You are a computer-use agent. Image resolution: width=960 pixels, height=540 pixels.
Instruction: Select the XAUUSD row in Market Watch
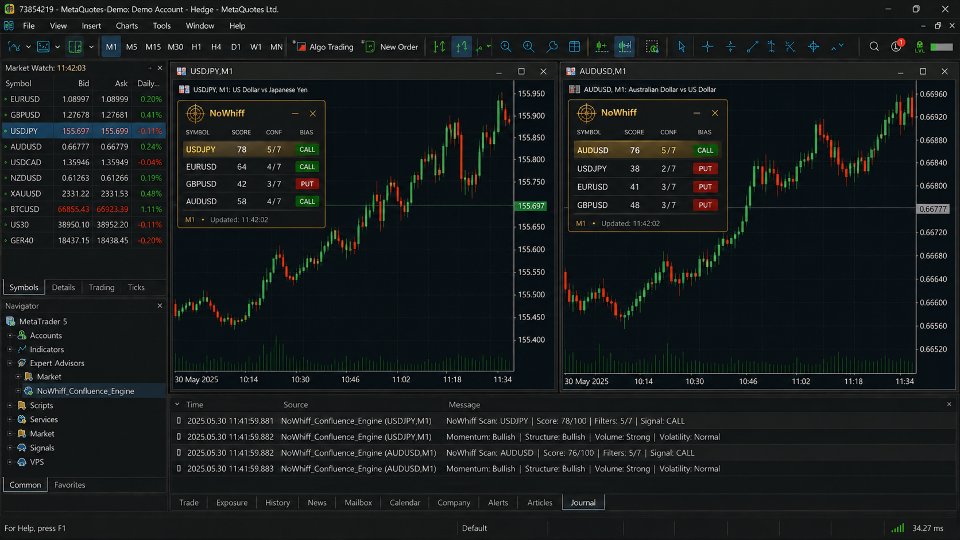coord(83,193)
